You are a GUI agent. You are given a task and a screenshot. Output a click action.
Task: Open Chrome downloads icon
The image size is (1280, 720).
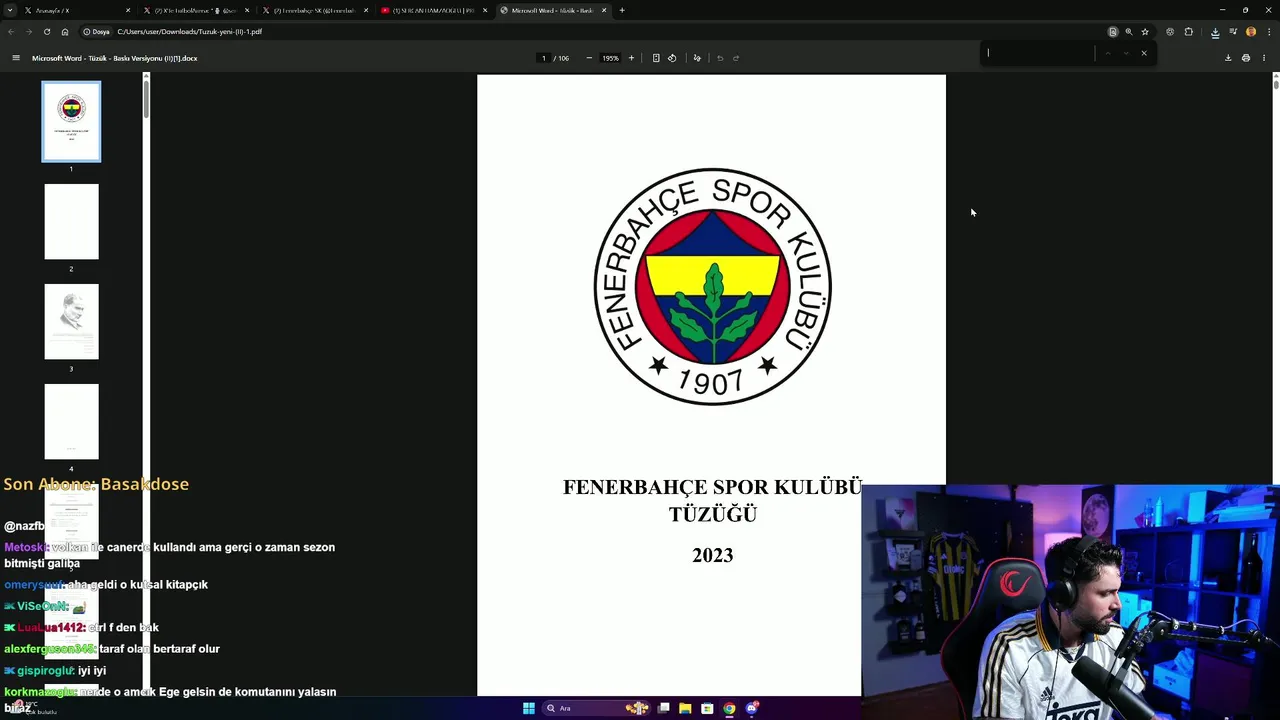[x=1215, y=32]
